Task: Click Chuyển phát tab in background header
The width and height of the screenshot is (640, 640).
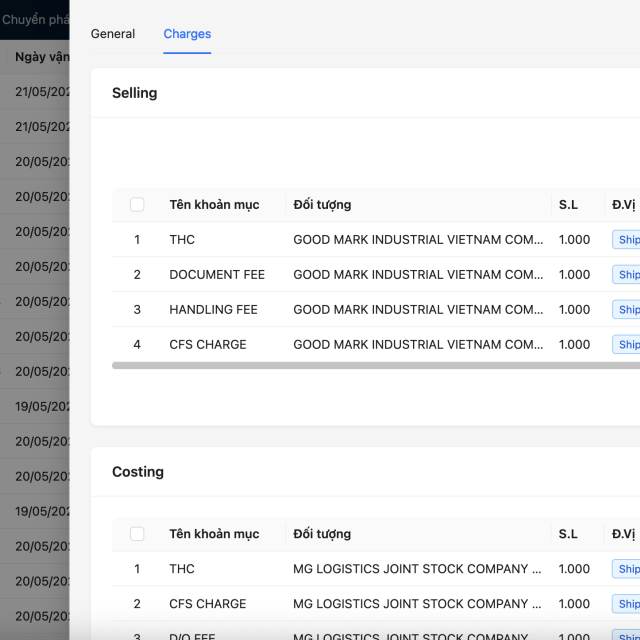Action: click(x=36, y=20)
